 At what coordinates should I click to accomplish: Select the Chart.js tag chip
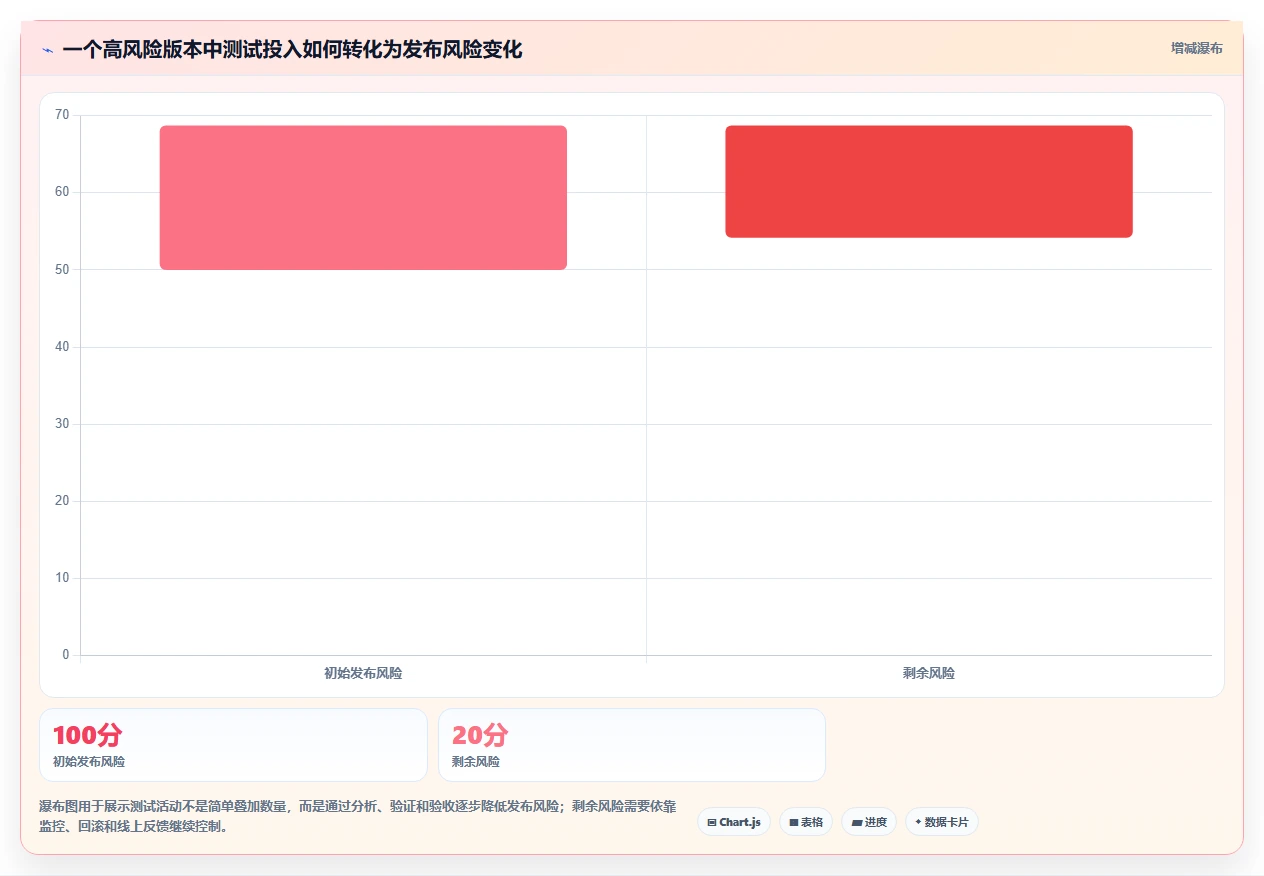734,822
